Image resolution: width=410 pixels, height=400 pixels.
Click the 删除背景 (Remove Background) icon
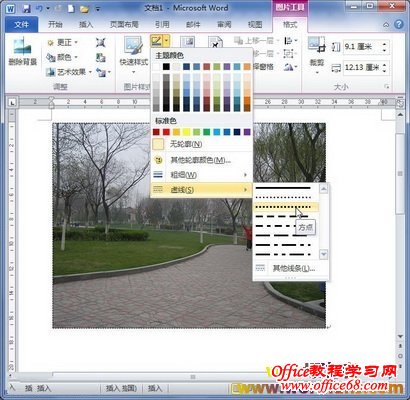pyautogui.click(x=22, y=47)
